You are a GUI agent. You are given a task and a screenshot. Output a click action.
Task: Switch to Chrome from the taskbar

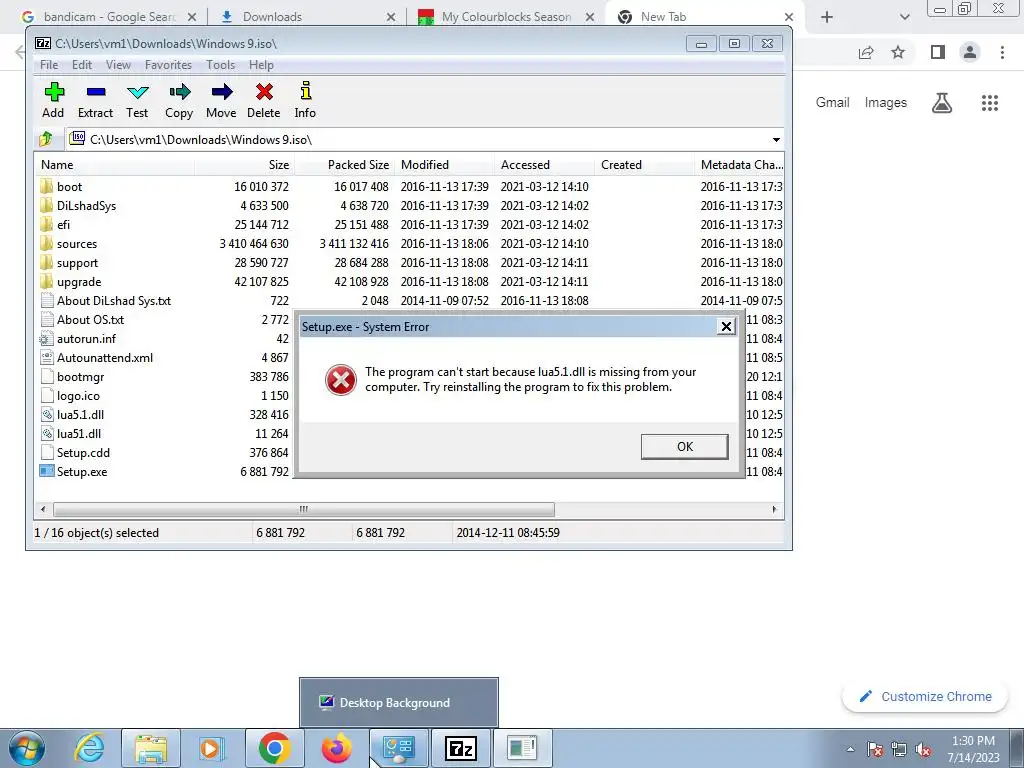(274, 748)
